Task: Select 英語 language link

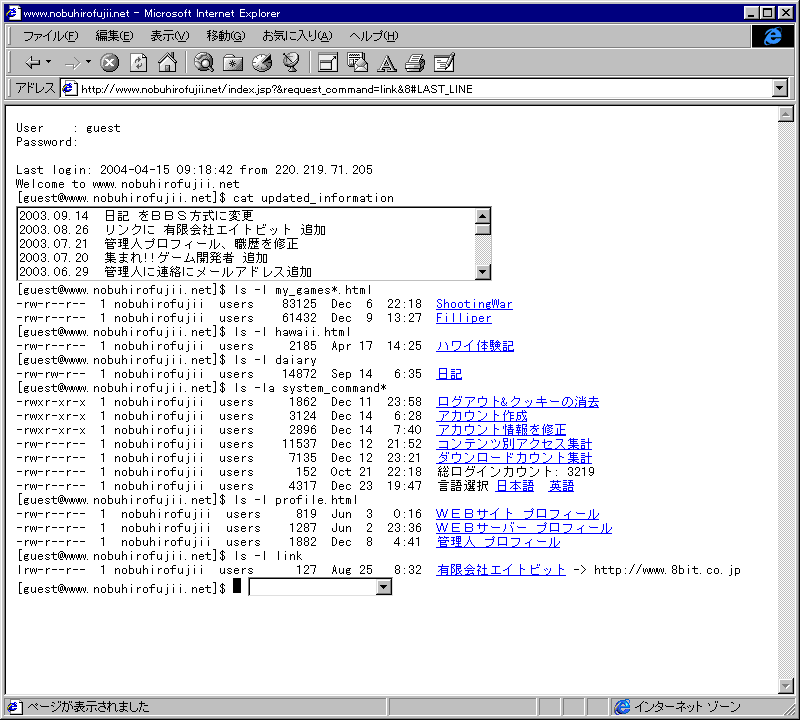Action: pos(561,486)
